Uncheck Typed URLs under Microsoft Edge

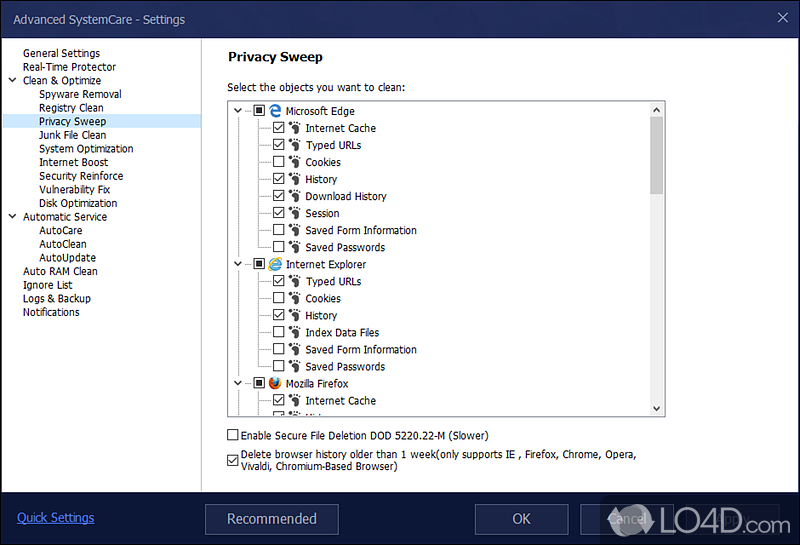click(x=279, y=145)
